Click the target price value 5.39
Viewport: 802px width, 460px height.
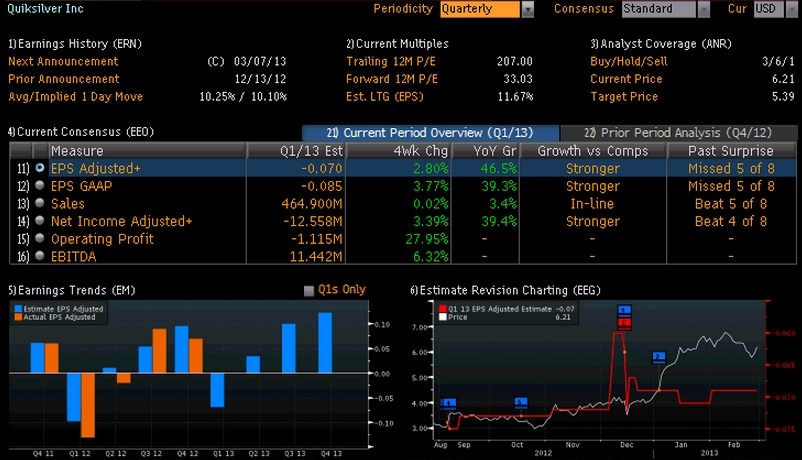pos(783,97)
